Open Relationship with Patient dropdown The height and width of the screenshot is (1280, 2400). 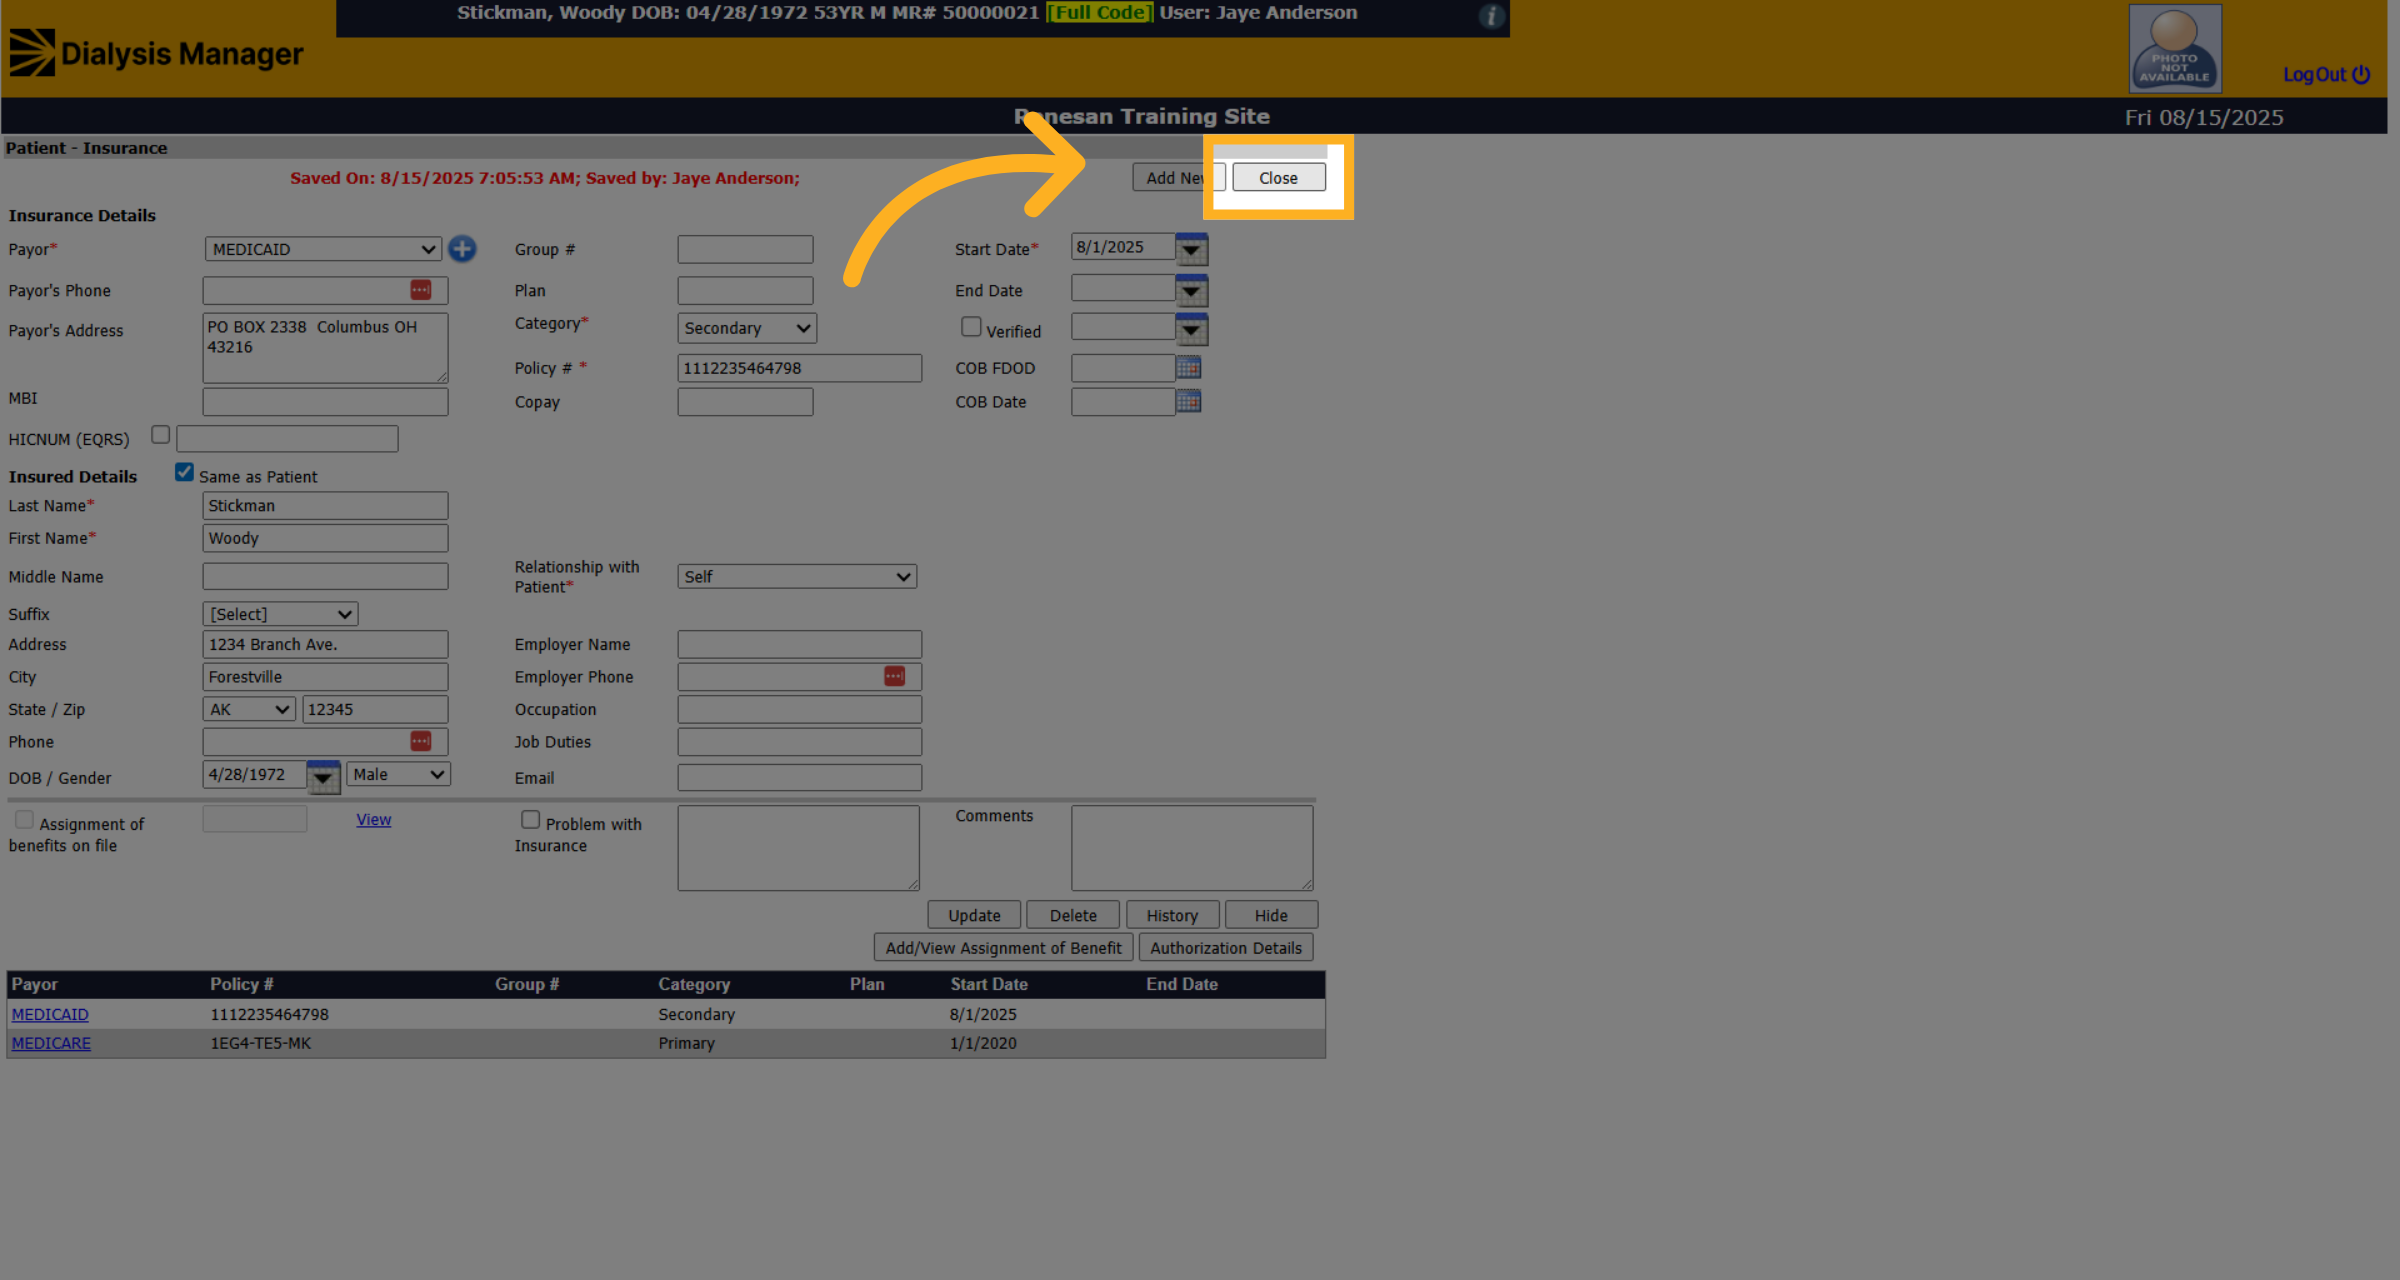click(x=797, y=577)
